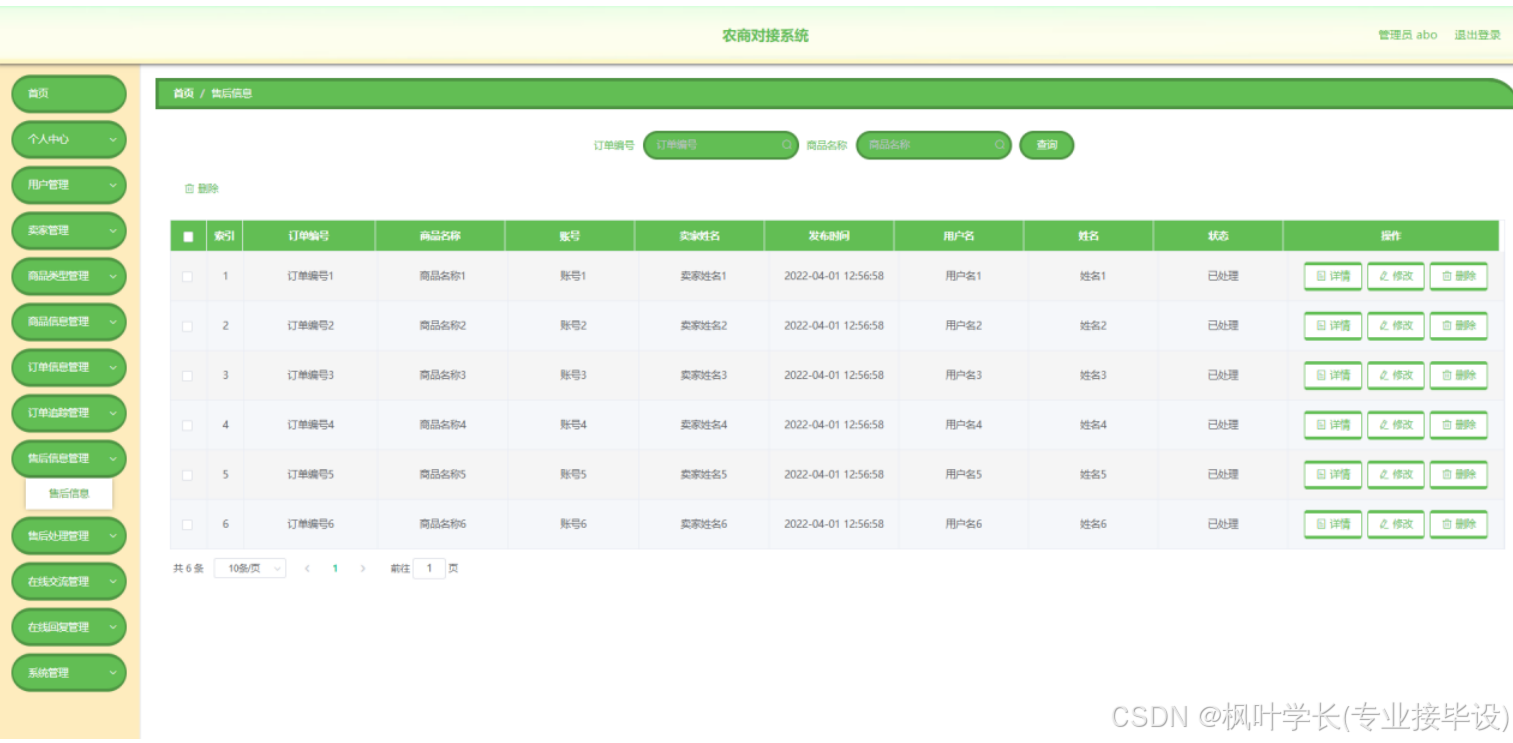Toggle the select-all checkbox in table header
This screenshot has height=743, width=1513.
point(188,237)
